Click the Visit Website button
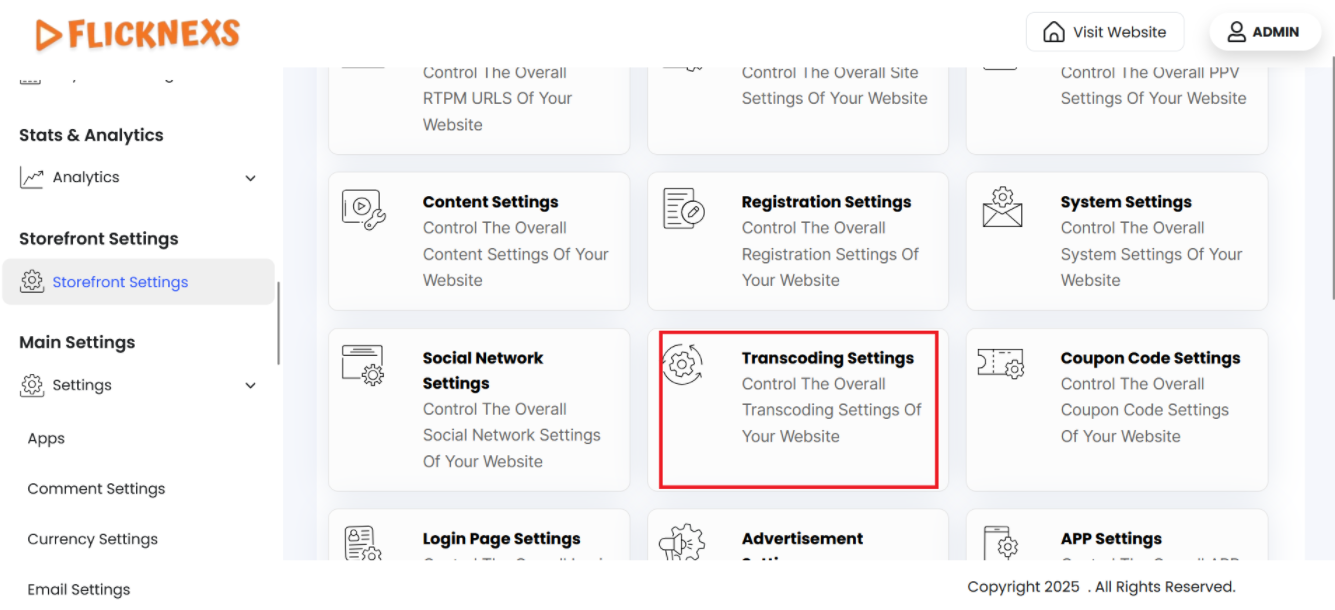The height and width of the screenshot is (610, 1335). tap(1105, 32)
